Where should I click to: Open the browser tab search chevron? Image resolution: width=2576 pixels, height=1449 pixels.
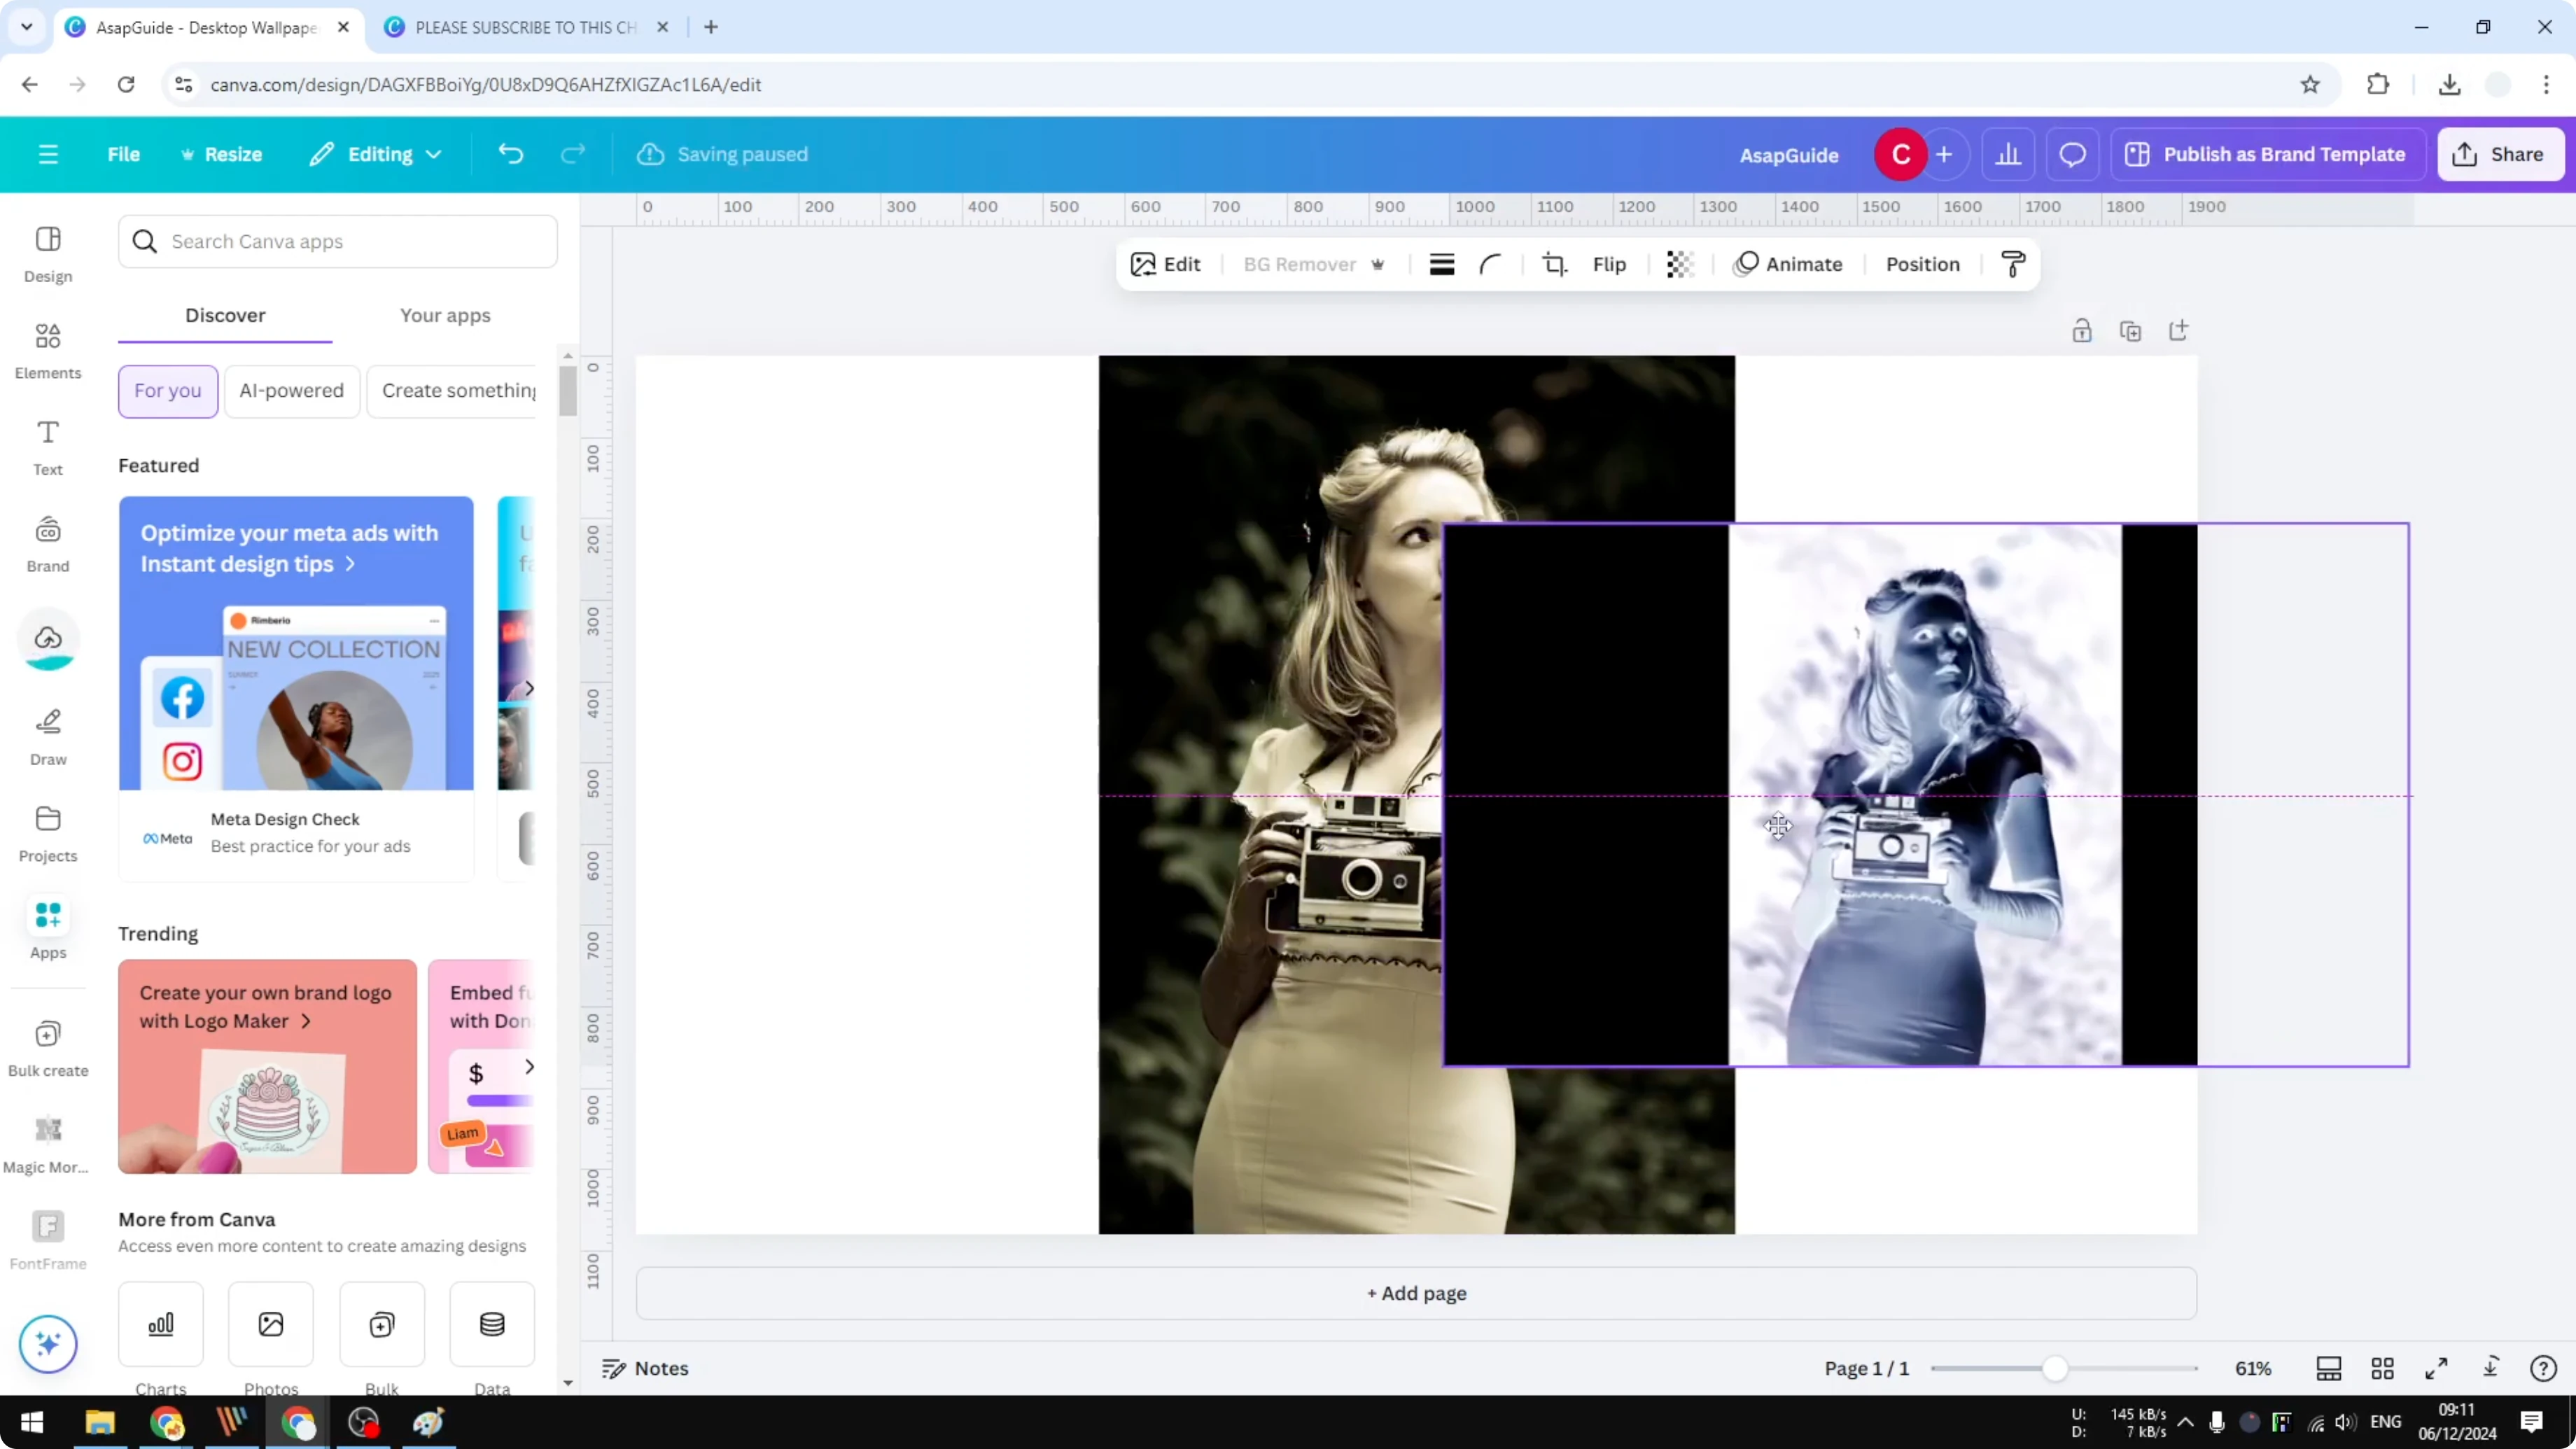pos(26,27)
